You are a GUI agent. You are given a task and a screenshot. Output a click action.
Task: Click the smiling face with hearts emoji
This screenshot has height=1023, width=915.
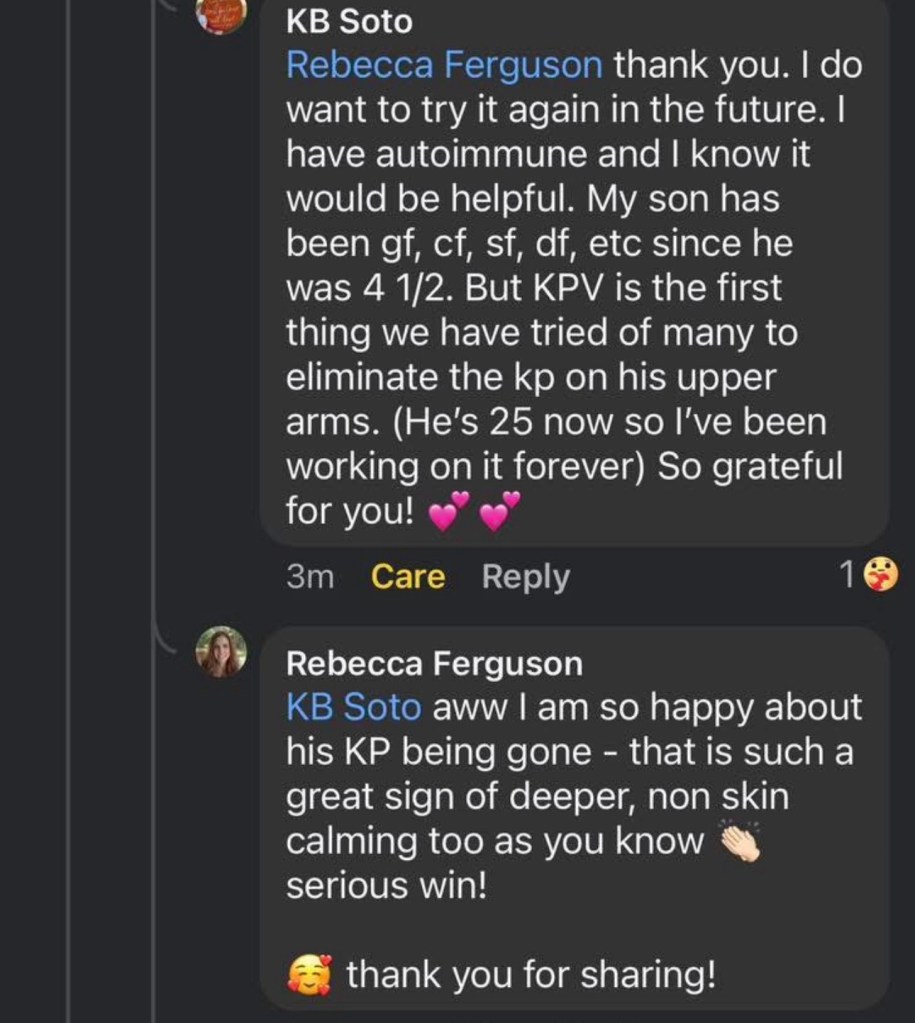coord(309,973)
